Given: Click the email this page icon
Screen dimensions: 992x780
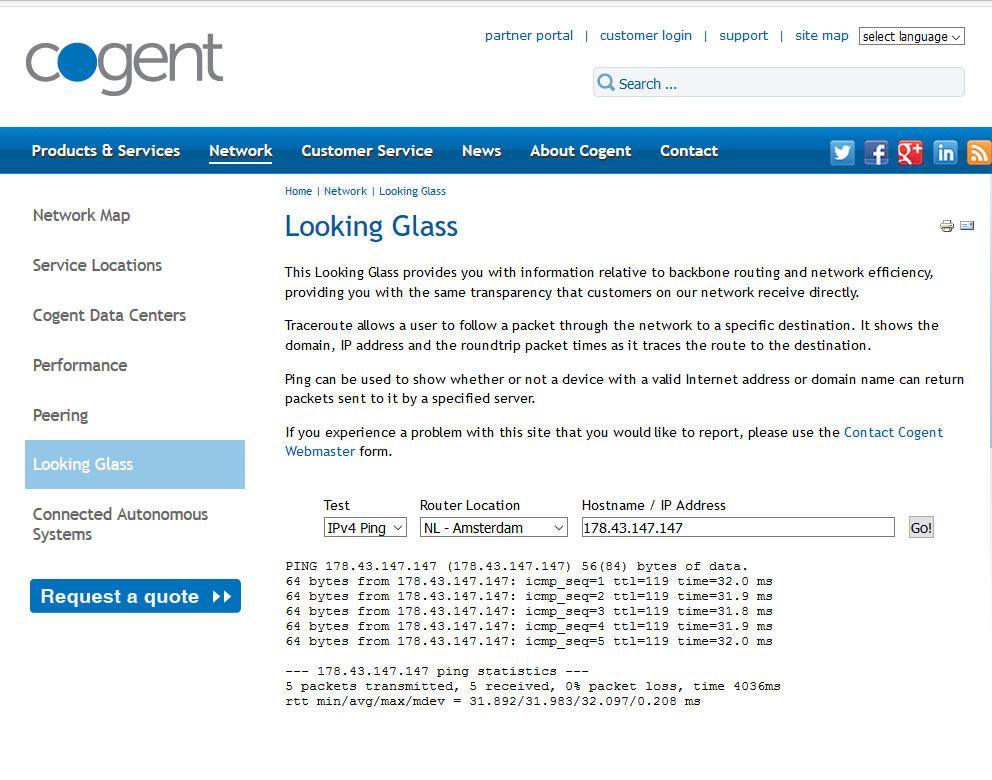Looking at the screenshot, I should click(967, 225).
